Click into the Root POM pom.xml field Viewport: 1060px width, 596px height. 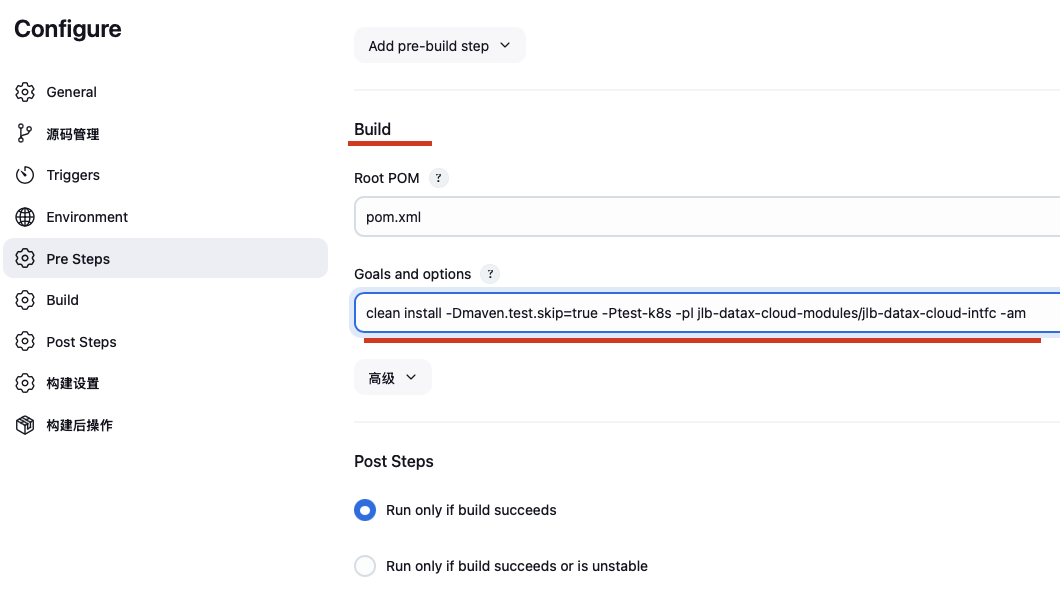700,217
